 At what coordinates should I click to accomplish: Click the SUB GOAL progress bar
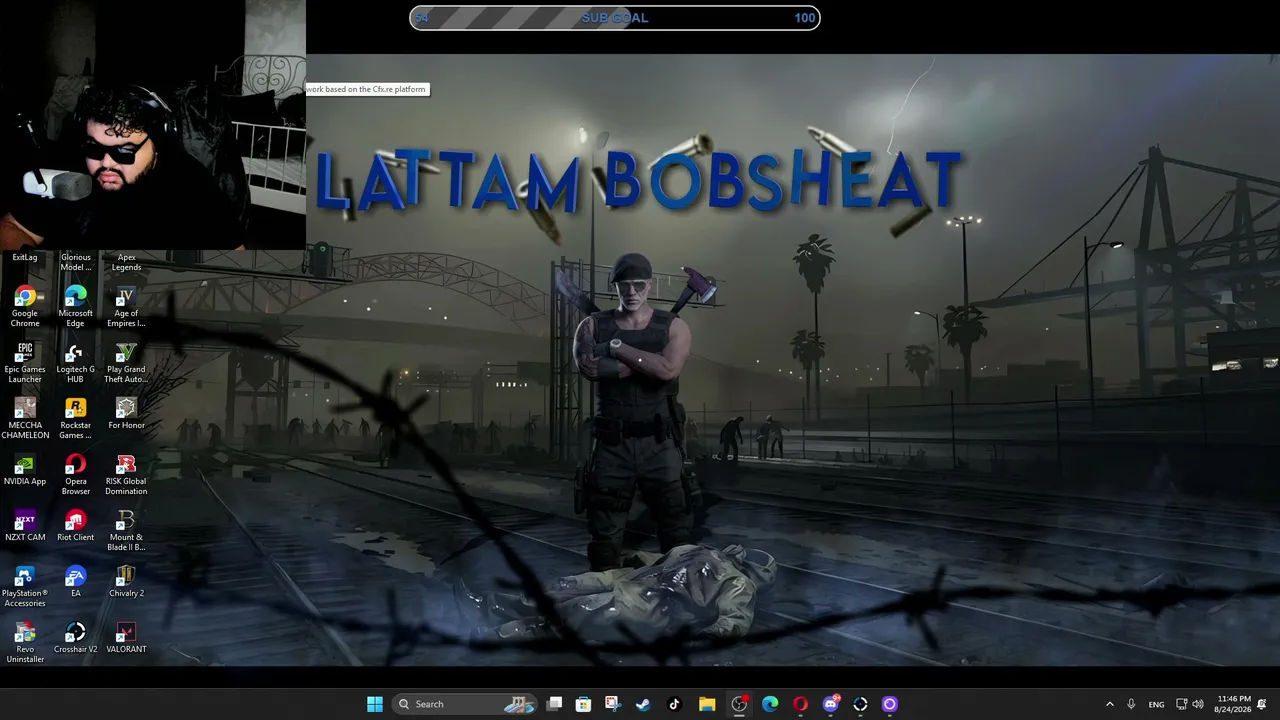[615, 18]
